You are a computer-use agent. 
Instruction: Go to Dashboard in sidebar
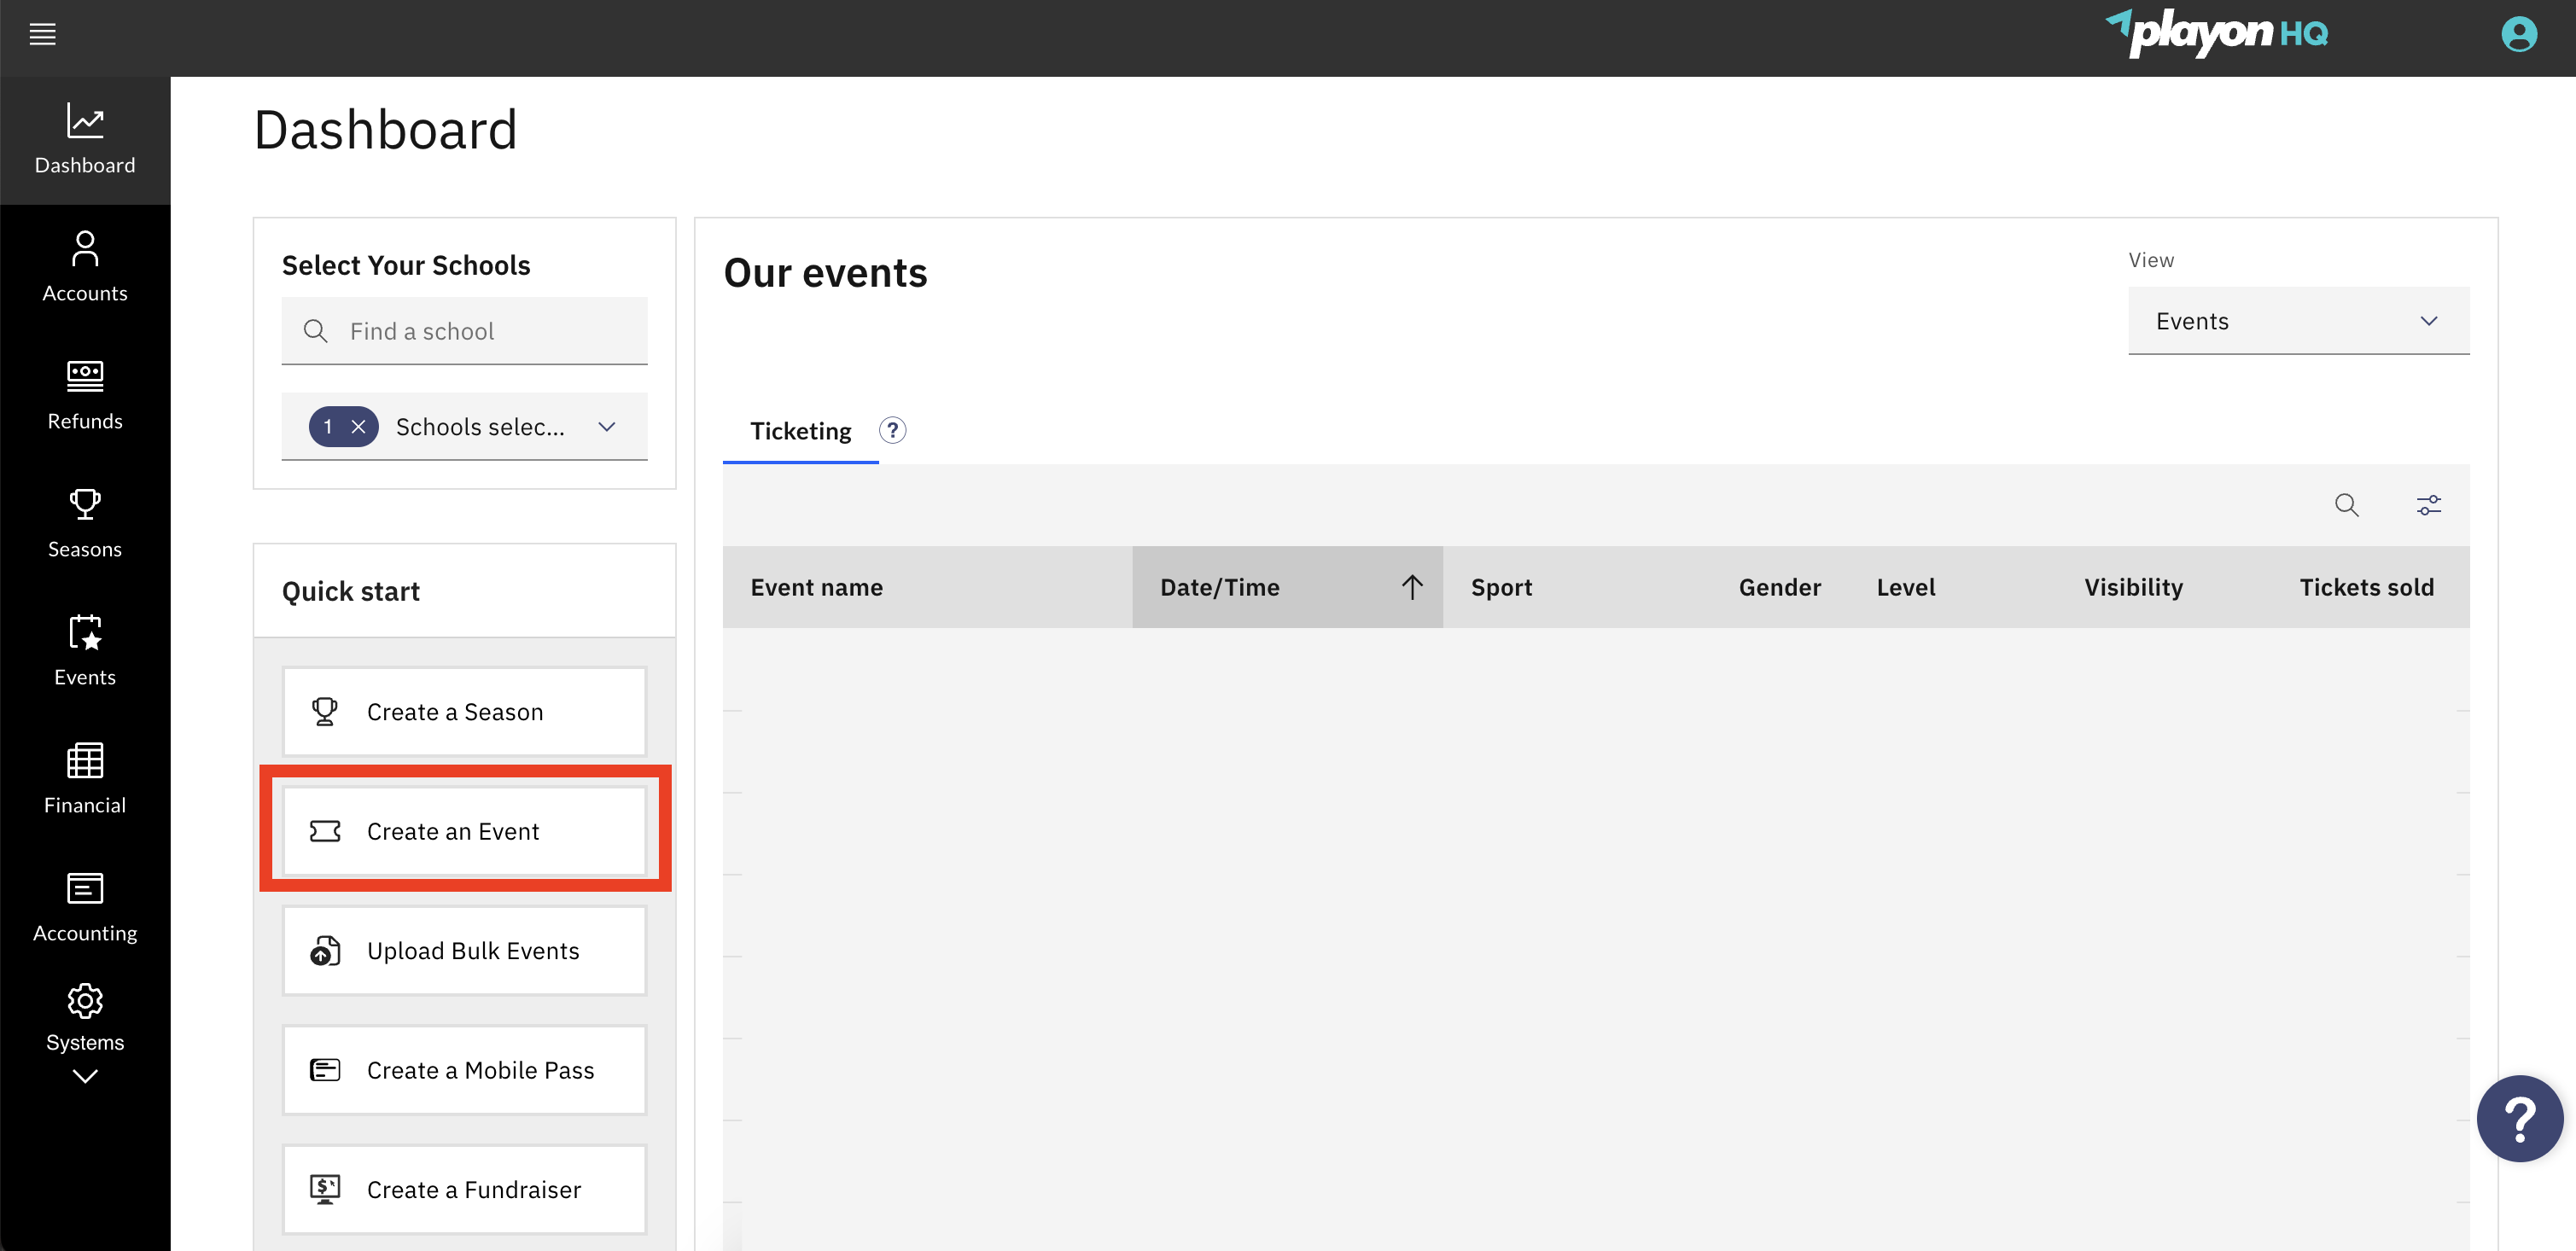click(85, 140)
